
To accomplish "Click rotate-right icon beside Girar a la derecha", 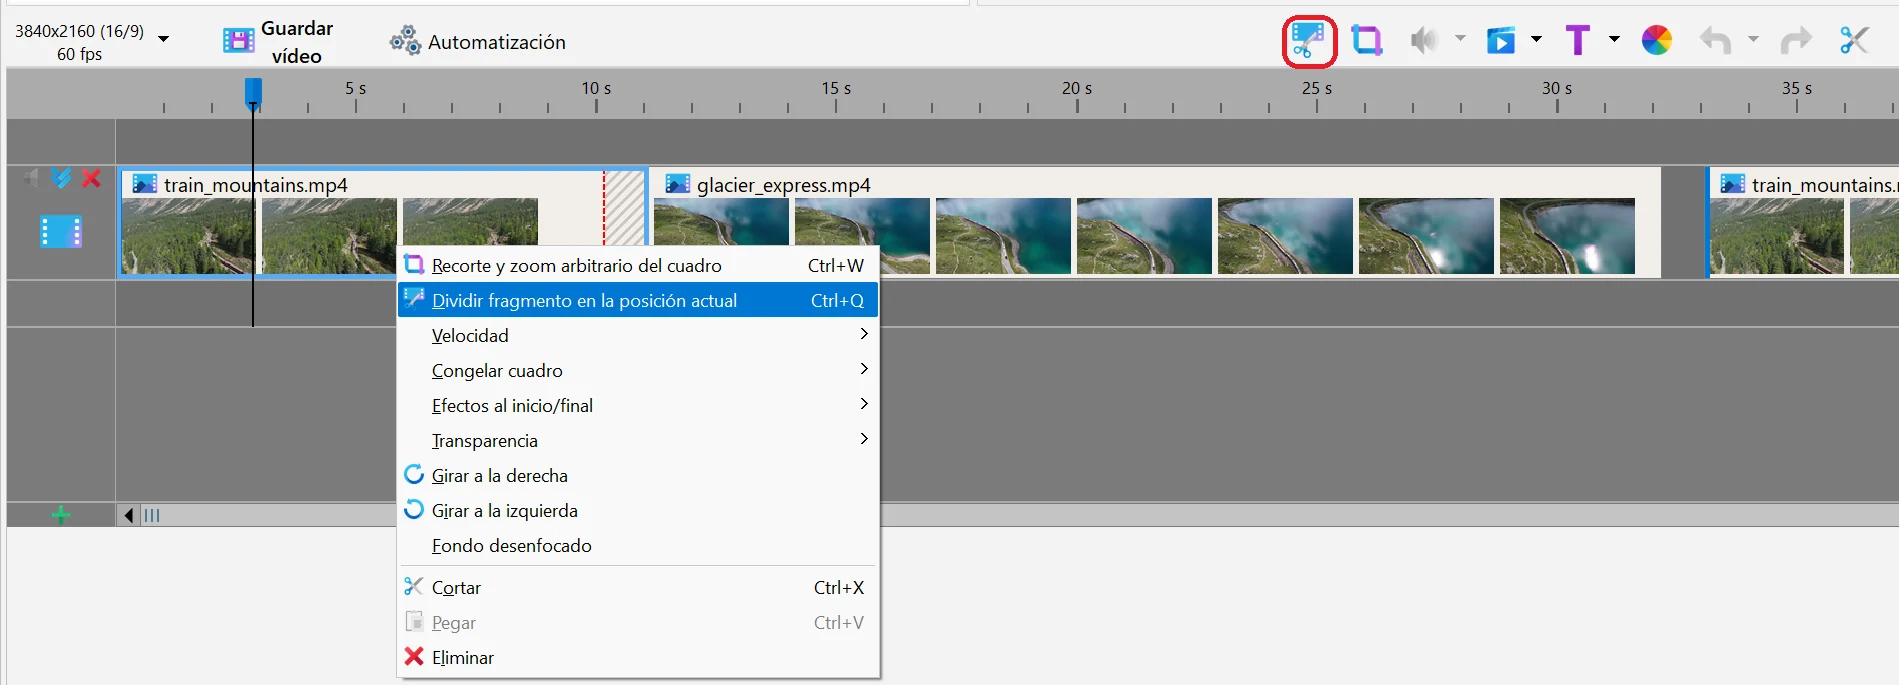I will 414,474.
